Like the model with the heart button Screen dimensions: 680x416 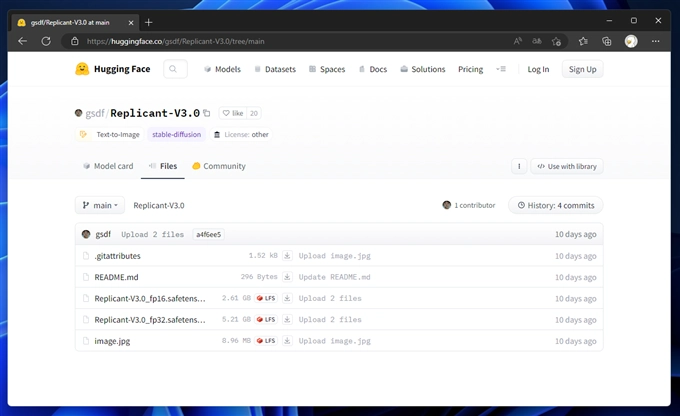tap(233, 113)
